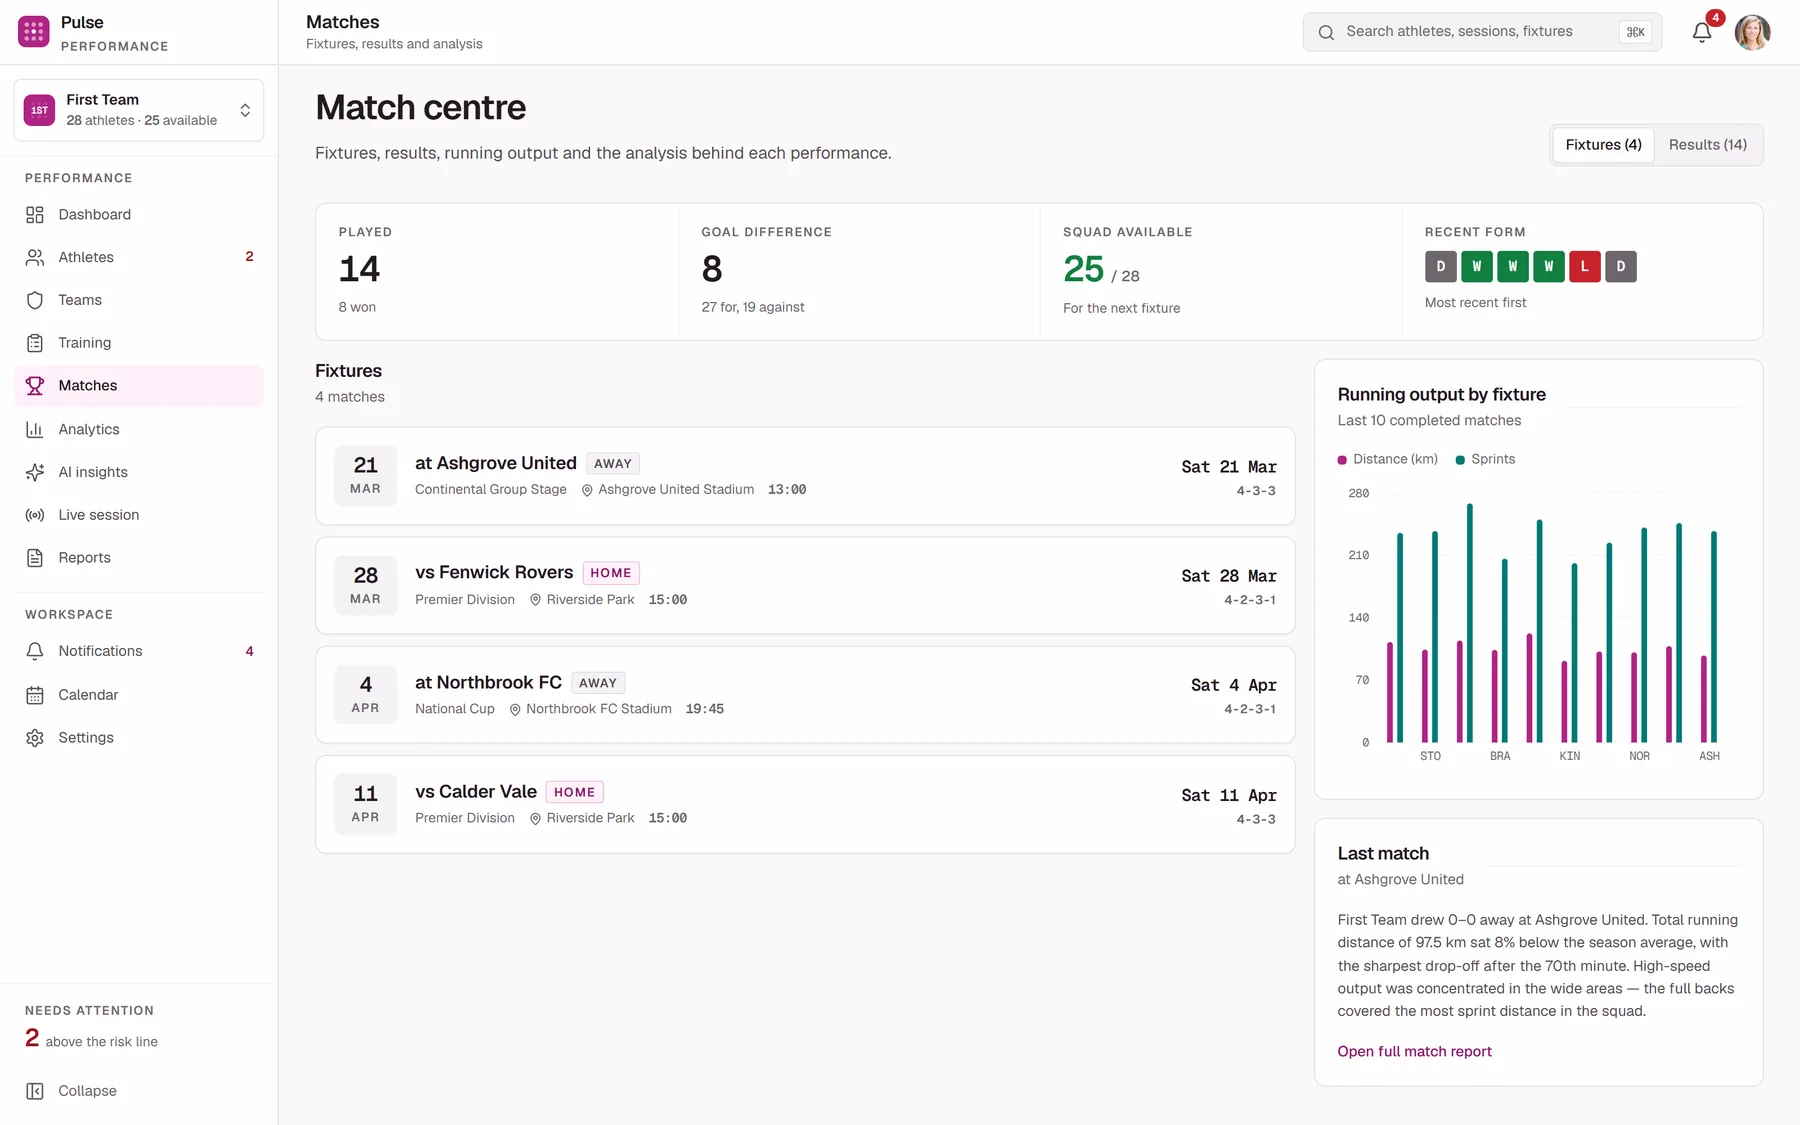Switch to Fixtures (4) view
The image size is (1800, 1125).
point(1603,145)
